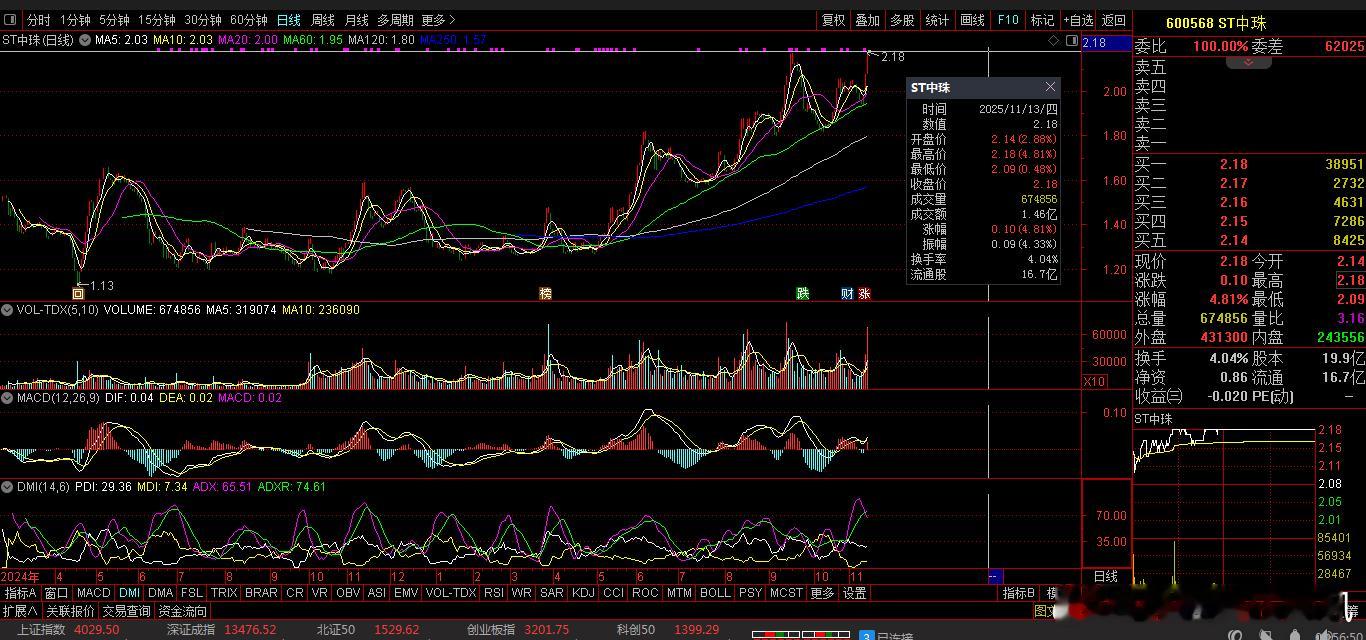Viewport: 1366px width, 640px height.
Task: Select BOLL indicator
Action: (715, 593)
